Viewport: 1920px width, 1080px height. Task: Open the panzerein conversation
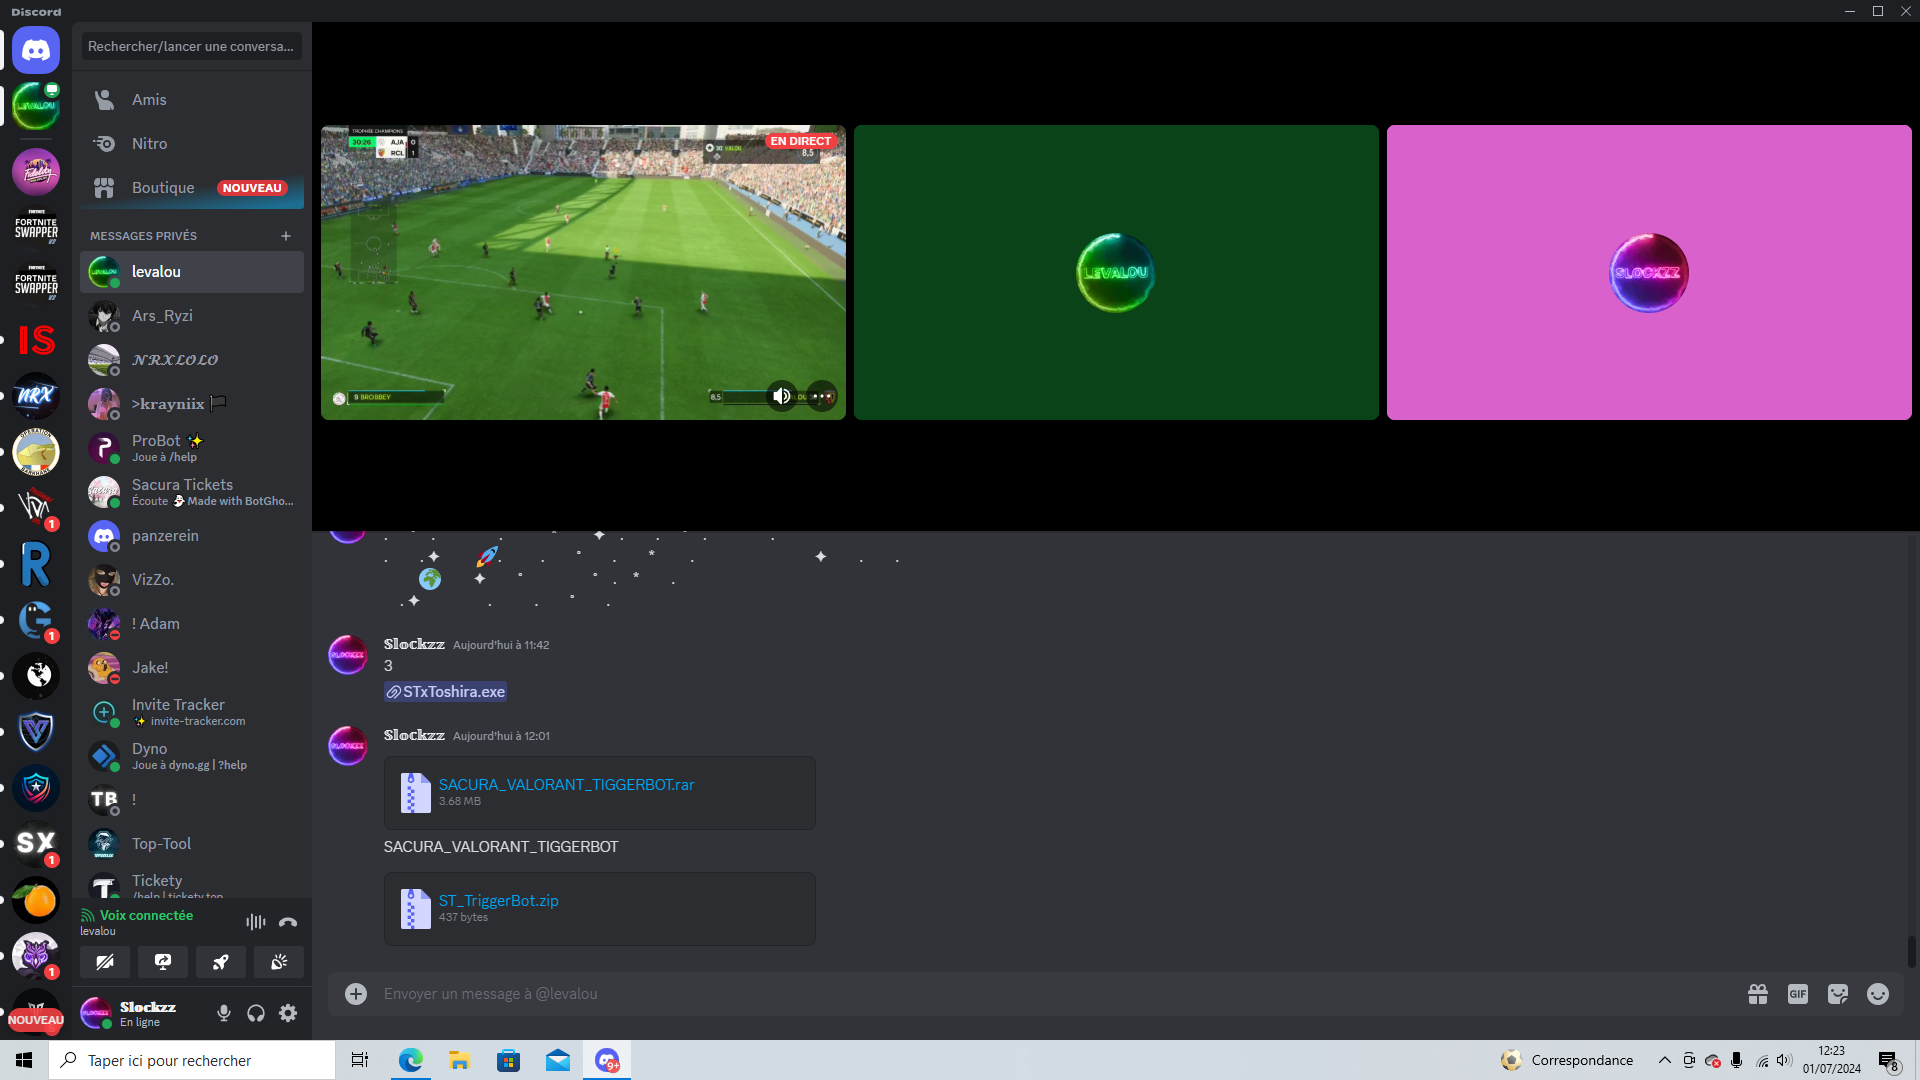(192, 536)
